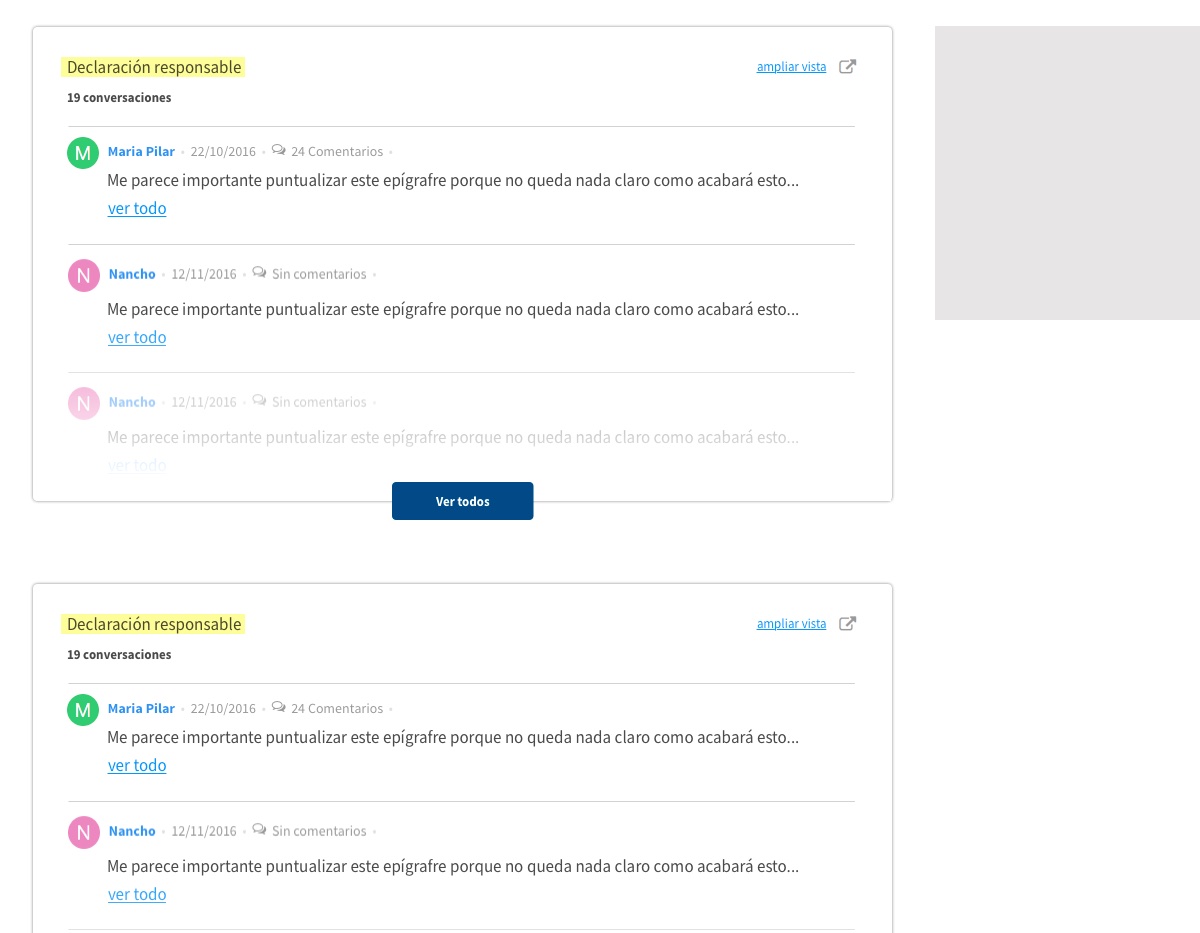Click the comment bubble icon beside 24 Comentarios, first card
This screenshot has width=1200, height=933.
pos(278,151)
